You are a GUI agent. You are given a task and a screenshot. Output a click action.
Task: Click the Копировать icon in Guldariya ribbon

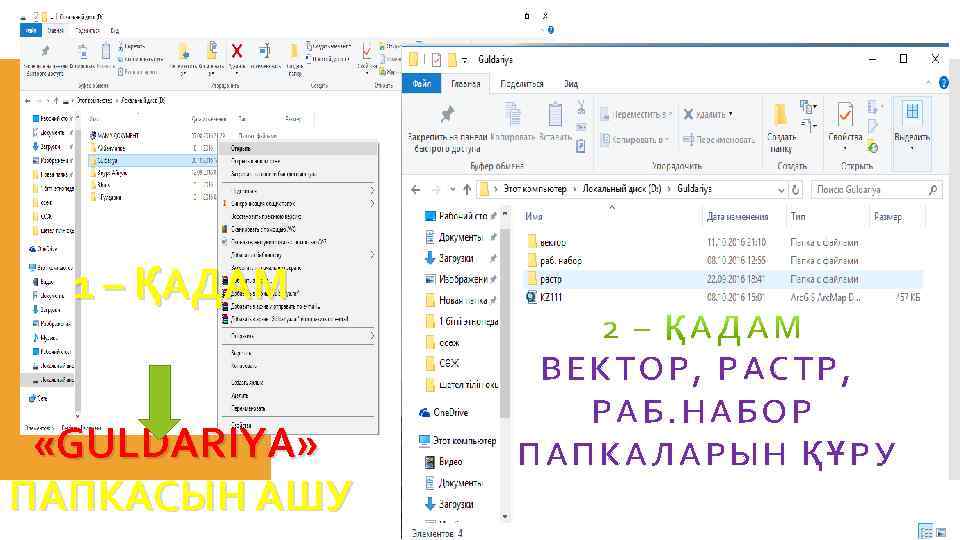(512, 114)
